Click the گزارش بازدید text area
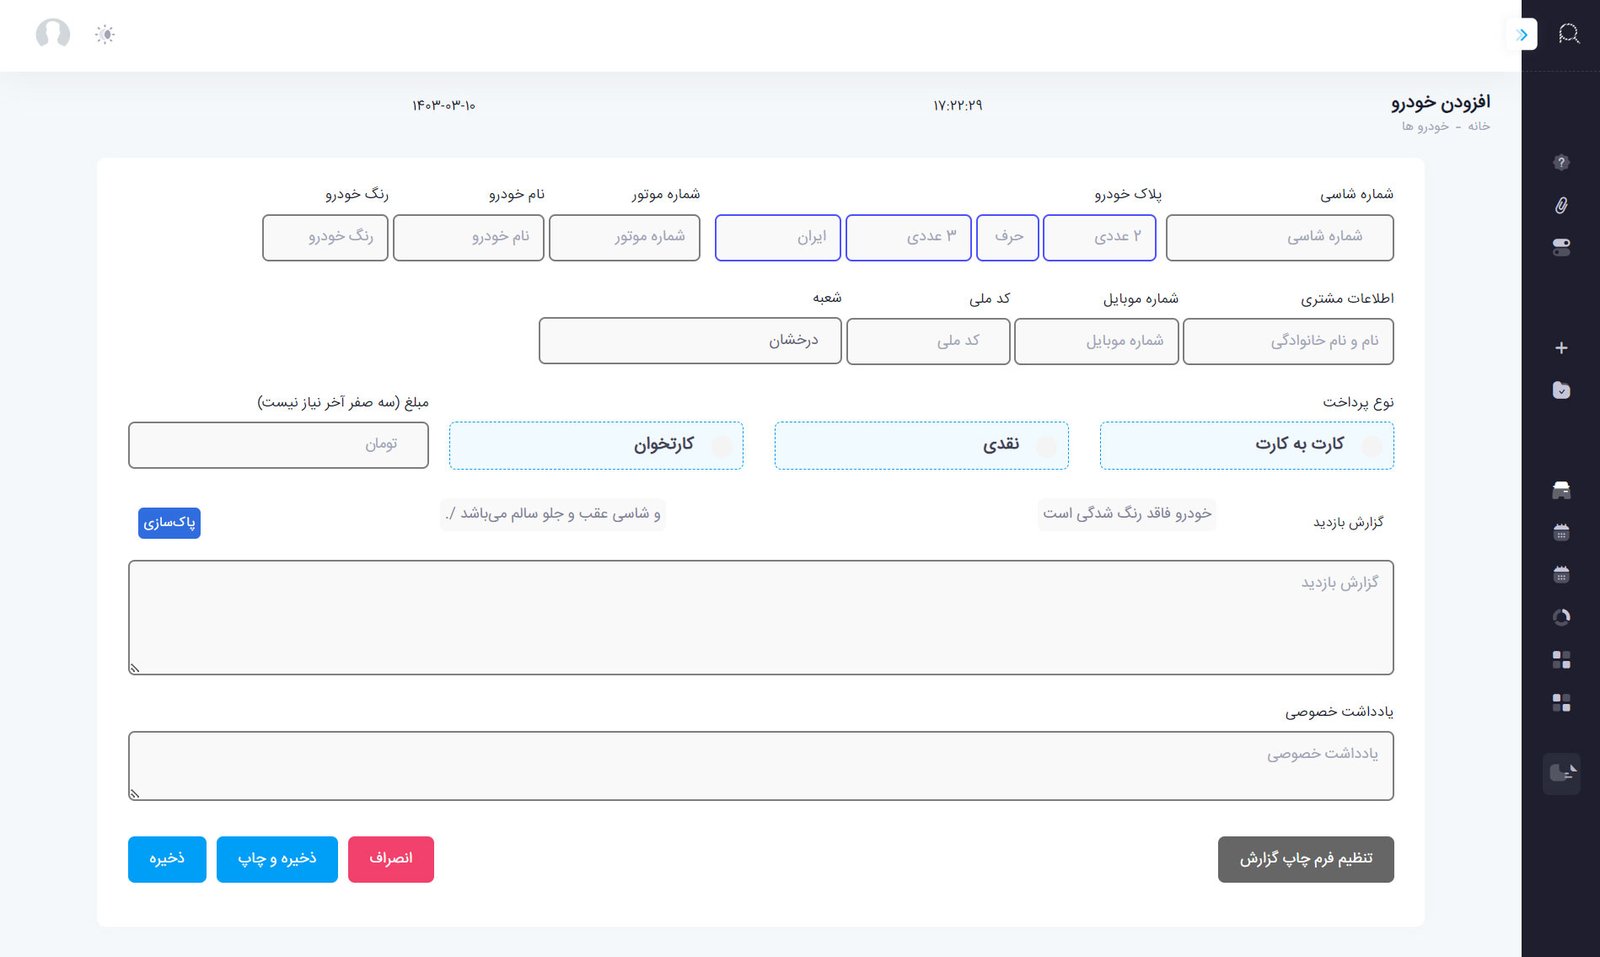The width and height of the screenshot is (1600, 957). point(761,617)
